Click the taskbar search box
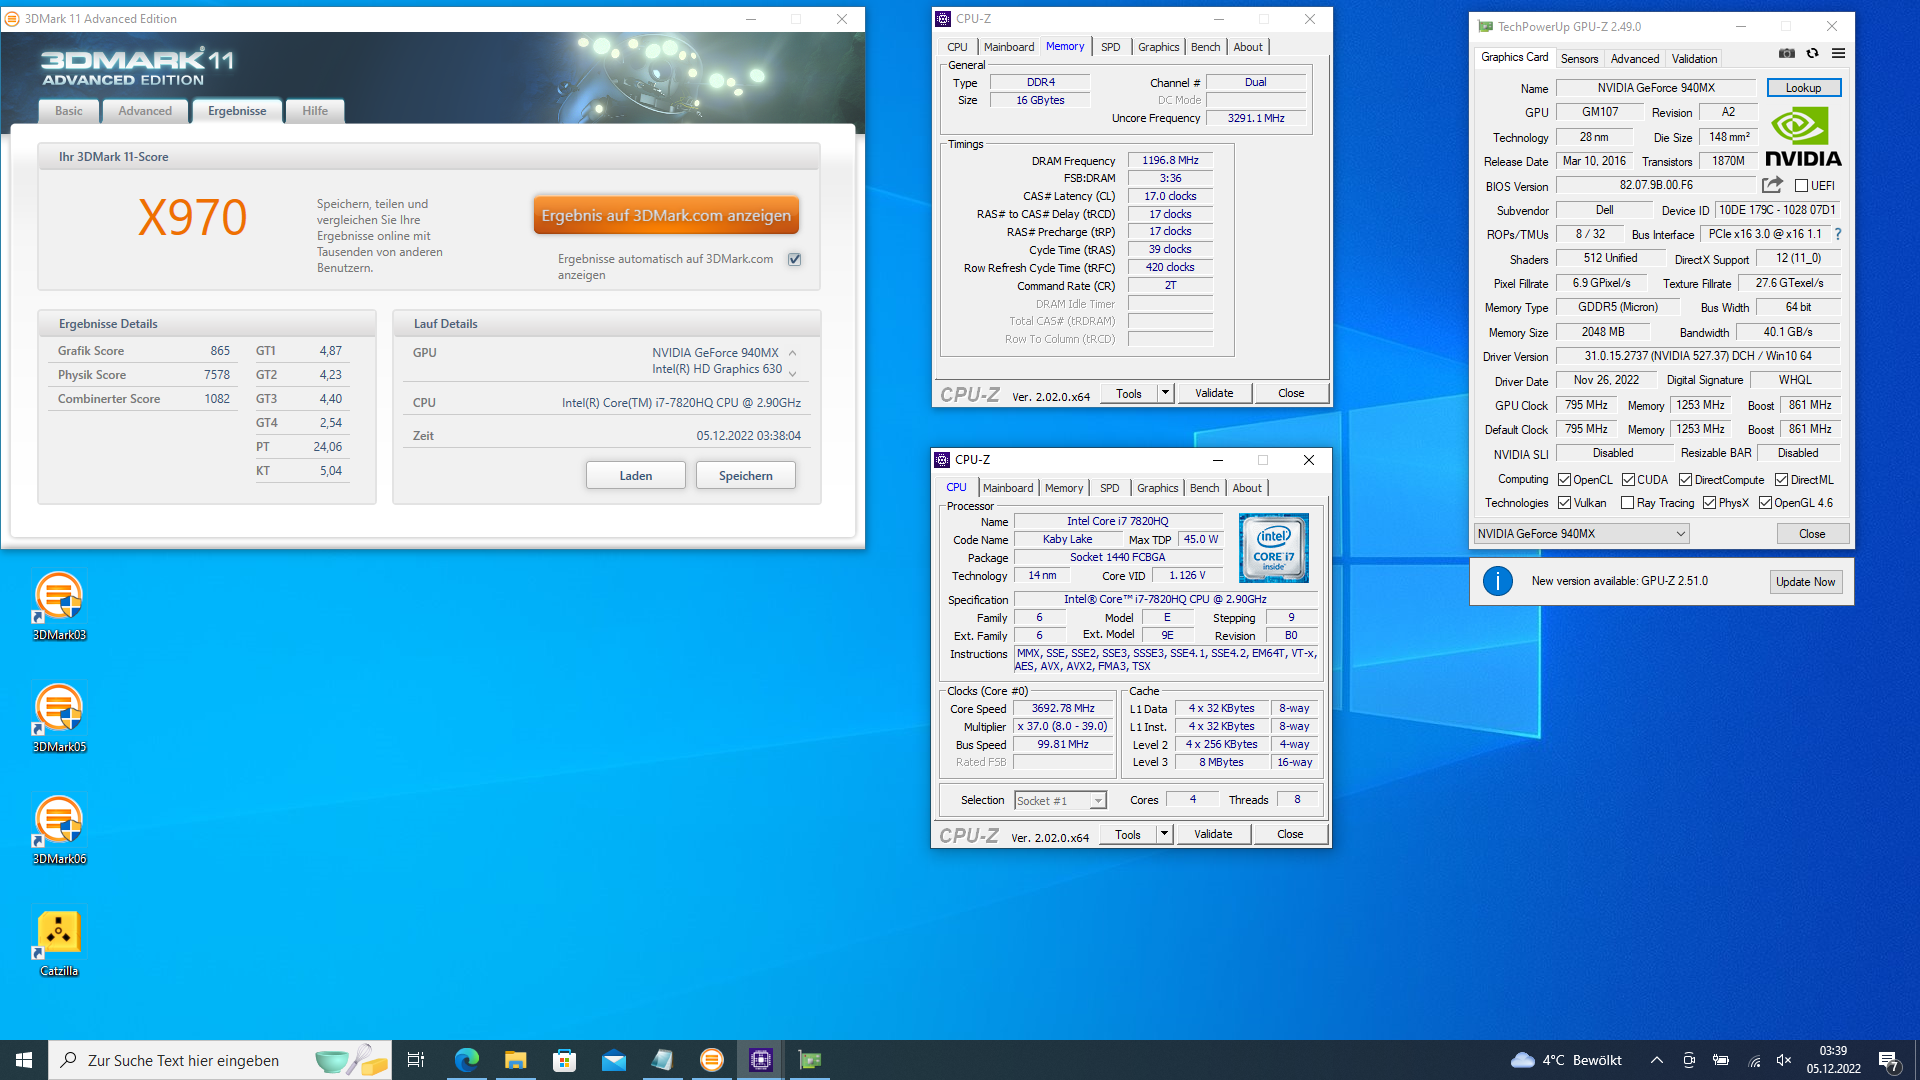 pyautogui.click(x=220, y=1060)
